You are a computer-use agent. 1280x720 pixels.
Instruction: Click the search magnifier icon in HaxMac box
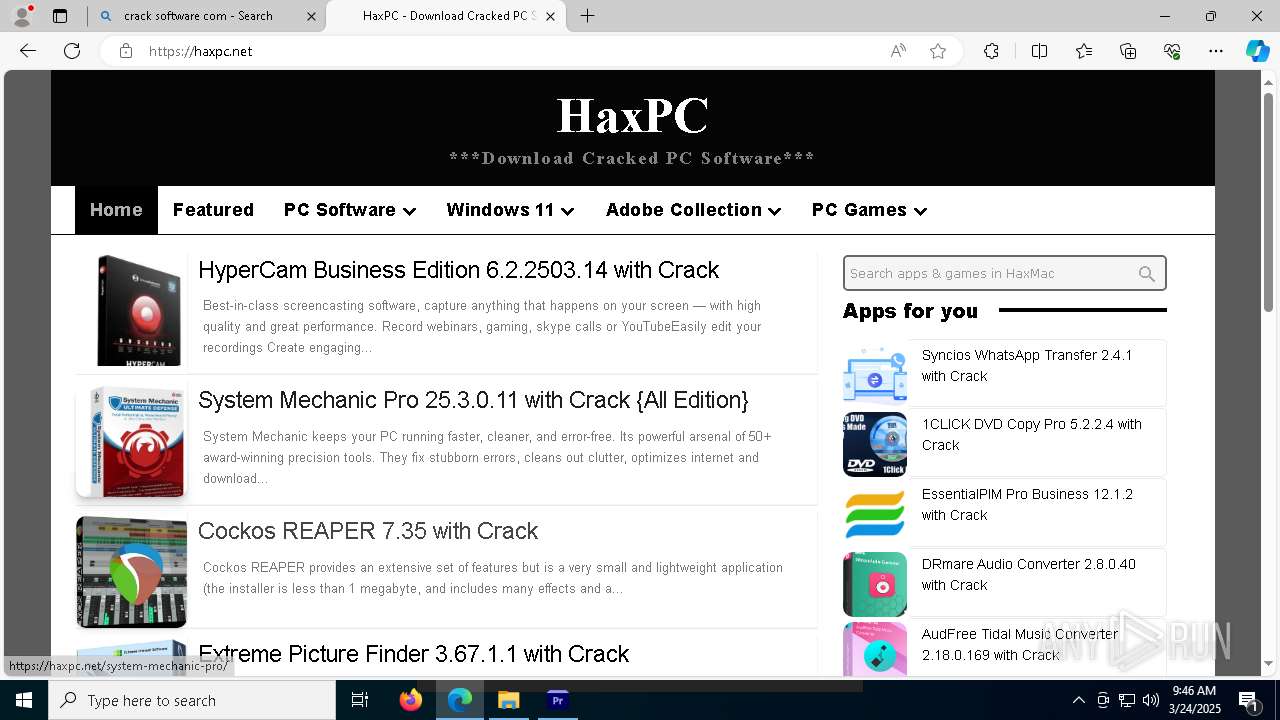click(1147, 274)
